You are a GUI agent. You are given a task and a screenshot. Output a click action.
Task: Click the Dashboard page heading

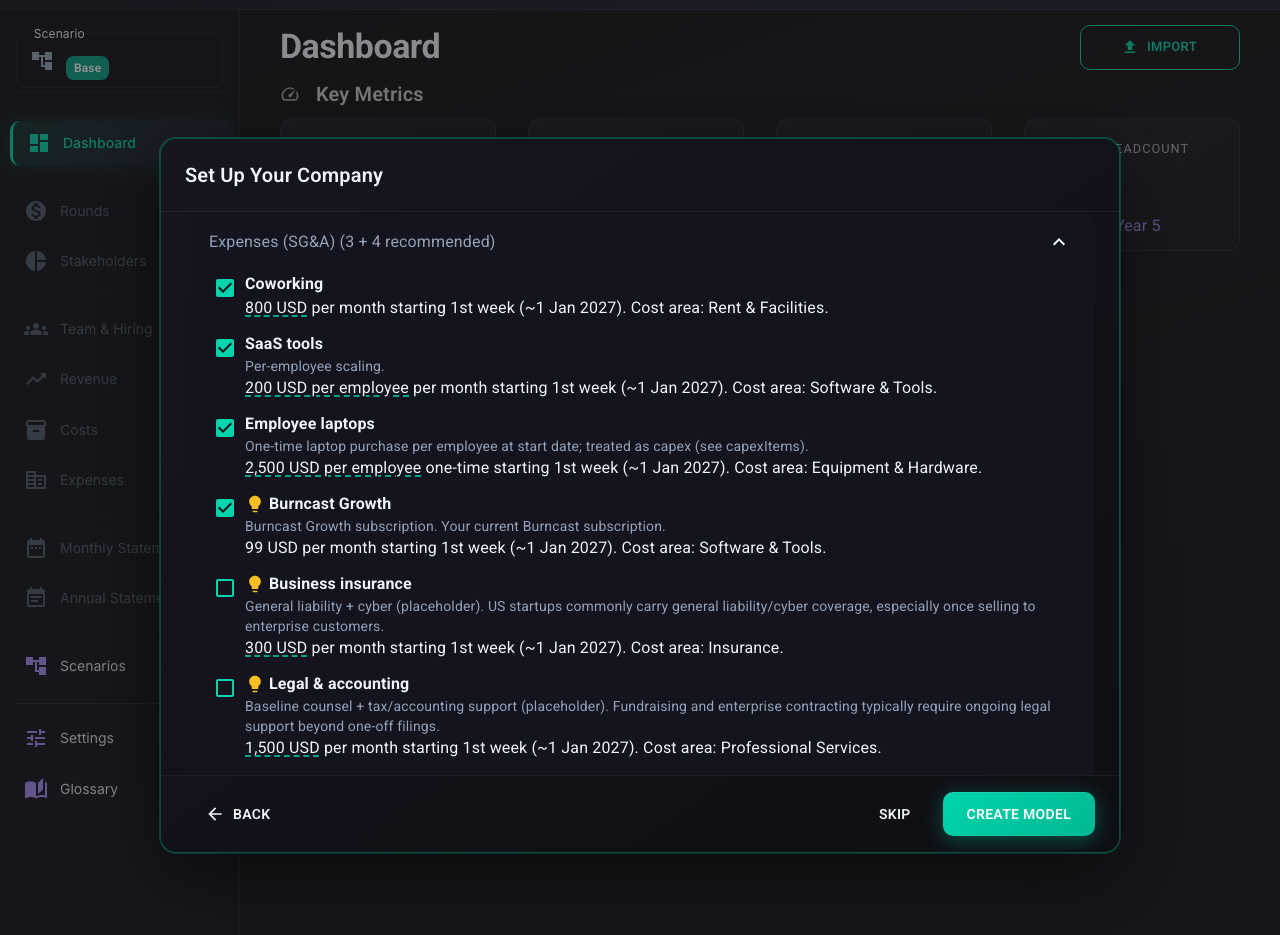click(x=360, y=47)
